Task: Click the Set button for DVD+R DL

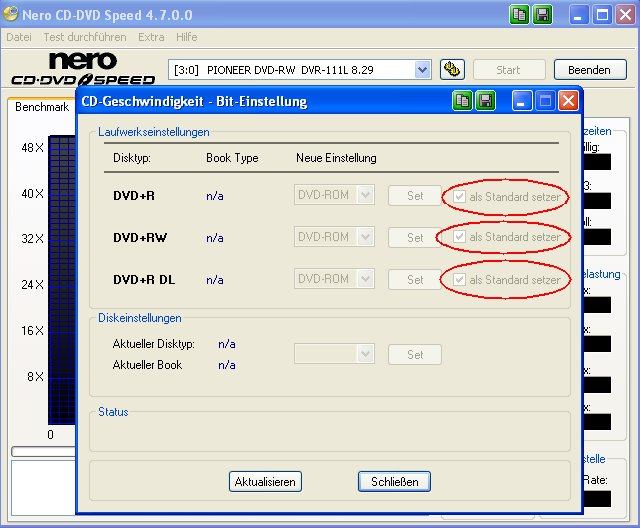Action: (x=415, y=280)
